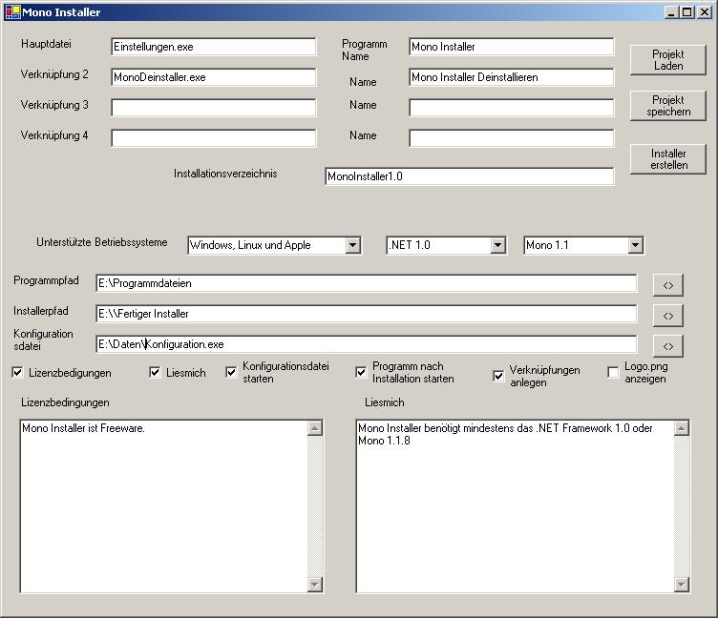
Task: Open the Windows, Linux und Apple dropdown
Action: pos(352,245)
